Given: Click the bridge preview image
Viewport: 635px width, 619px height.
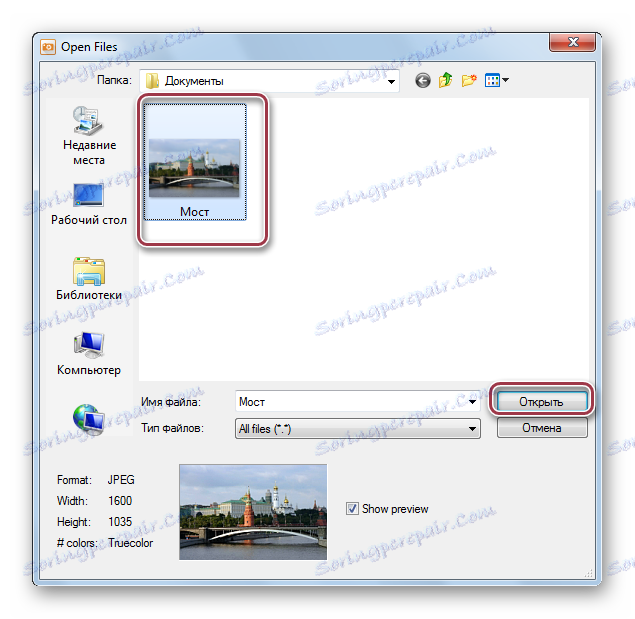Looking at the screenshot, I should pyautogui.click(x=253, y=512).
